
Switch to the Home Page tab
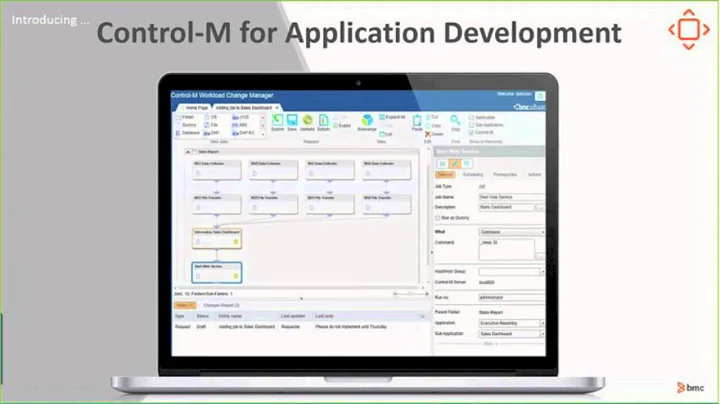point(195,108)
